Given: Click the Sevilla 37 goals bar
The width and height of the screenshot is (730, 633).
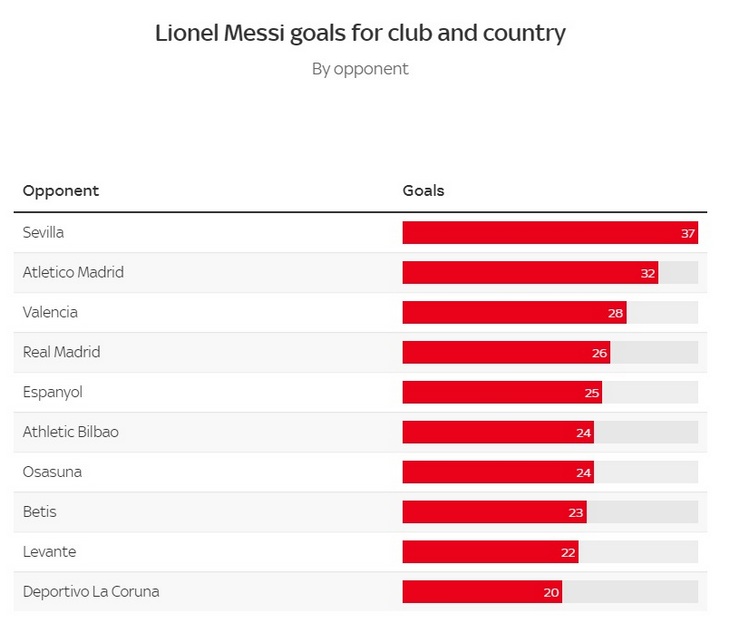Looking at the screenshot, I should point(549,233).
